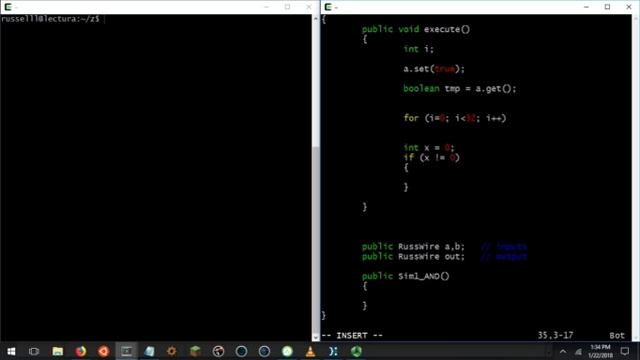Open the green sphere taskbar icon

click(x=356, y=351)
